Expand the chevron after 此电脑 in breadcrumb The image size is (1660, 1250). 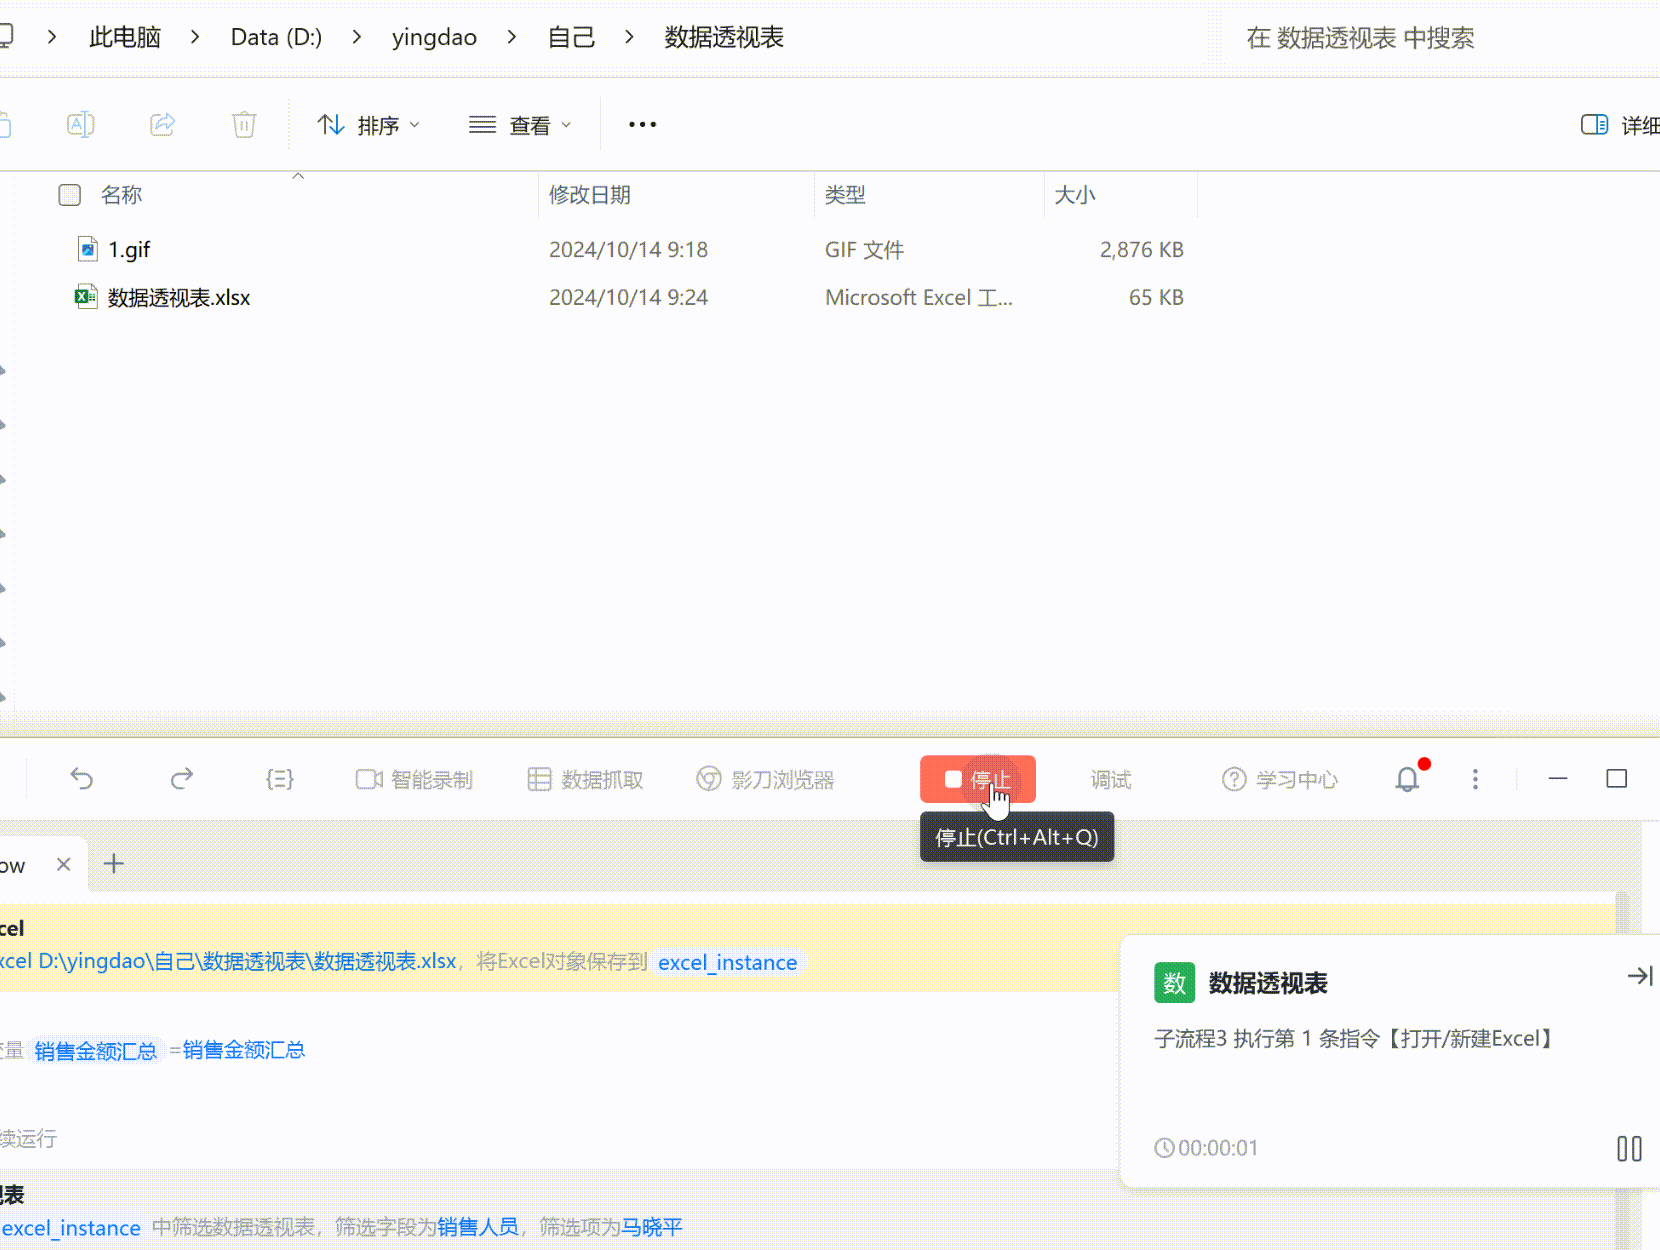195,37
